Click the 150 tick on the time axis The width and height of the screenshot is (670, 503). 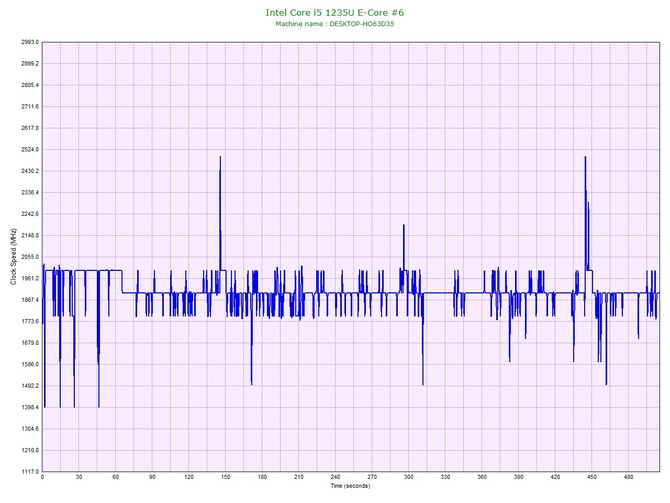[226, 477]
